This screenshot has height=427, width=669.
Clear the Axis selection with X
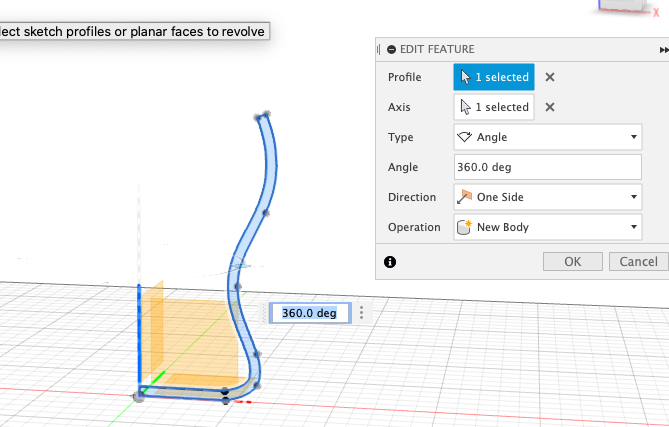tap(550, 107)
